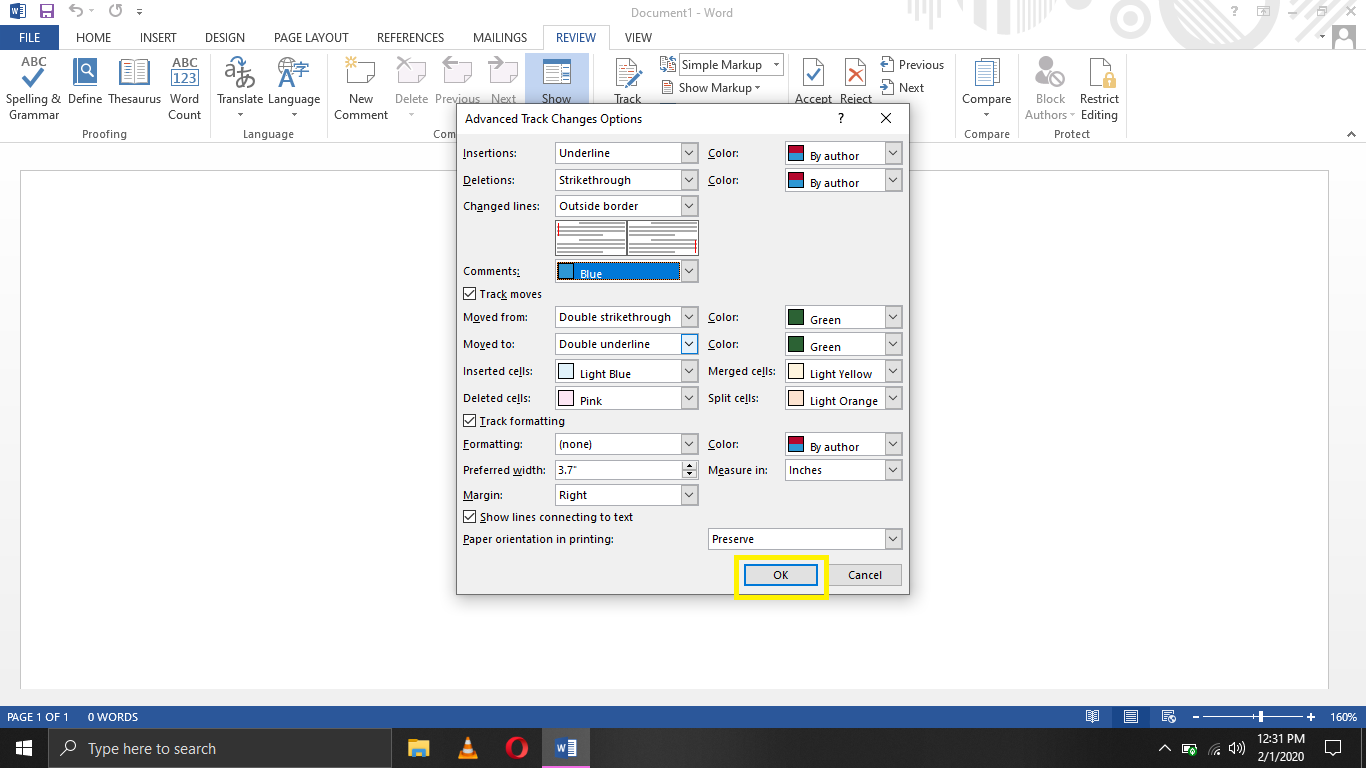
Task: Open the Changed lines dropdown
Action: tap(688, 206)
